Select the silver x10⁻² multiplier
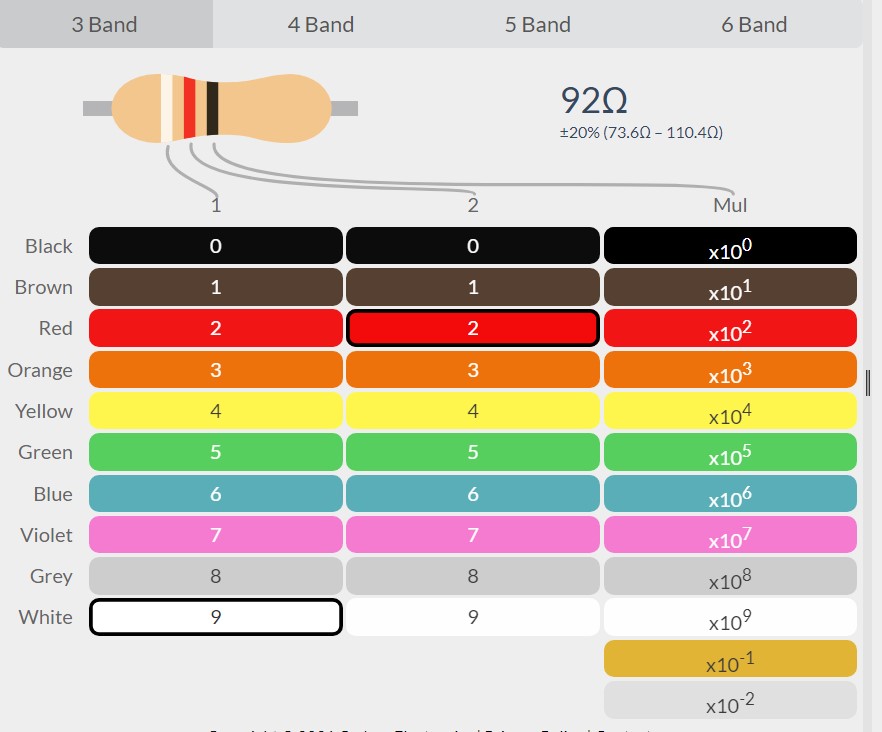 pos(730,700)
